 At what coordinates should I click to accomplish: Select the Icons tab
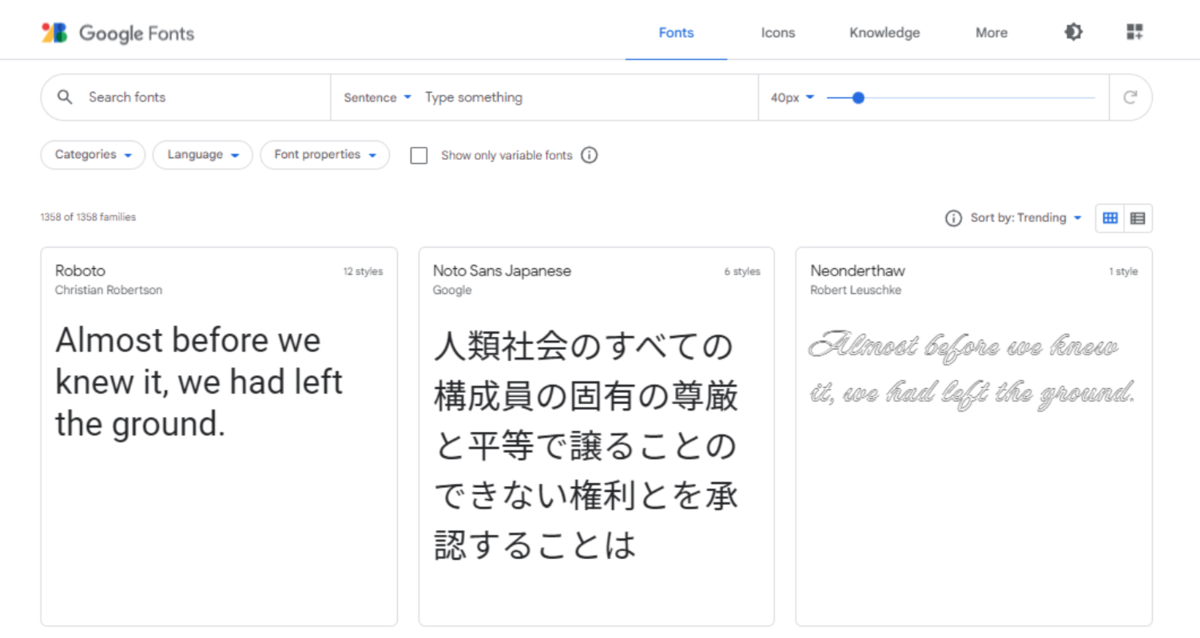click(x=778, y=33)
